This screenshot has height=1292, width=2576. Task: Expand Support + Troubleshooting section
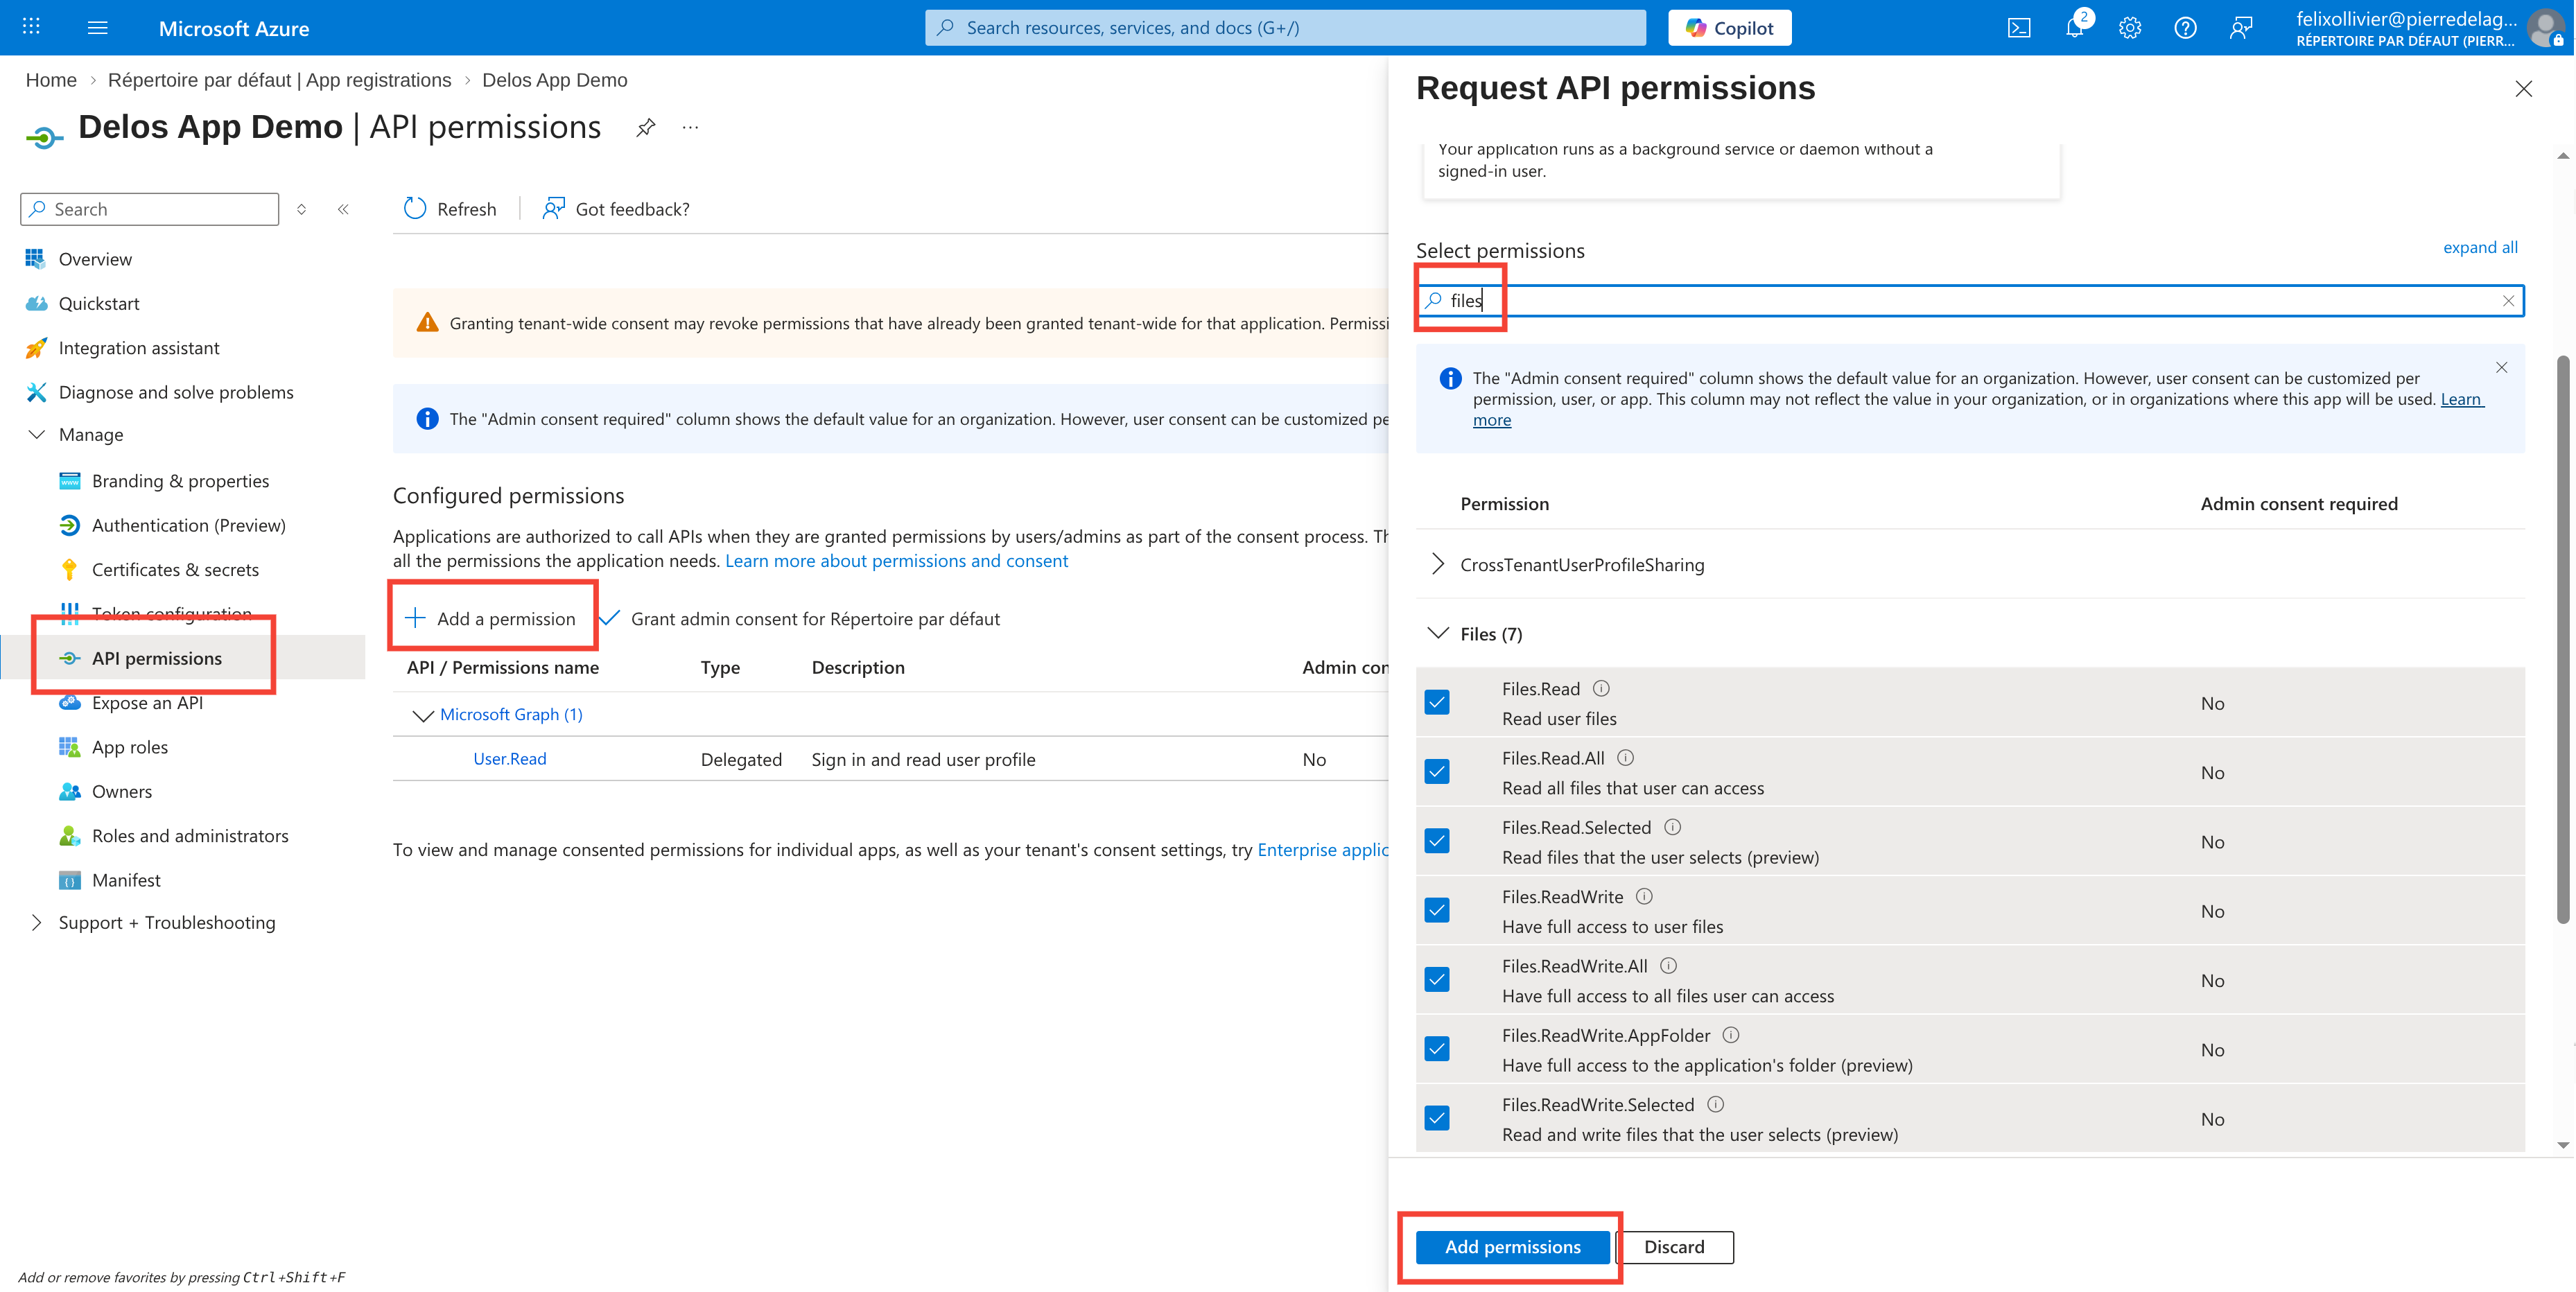[x=36, y=922]
